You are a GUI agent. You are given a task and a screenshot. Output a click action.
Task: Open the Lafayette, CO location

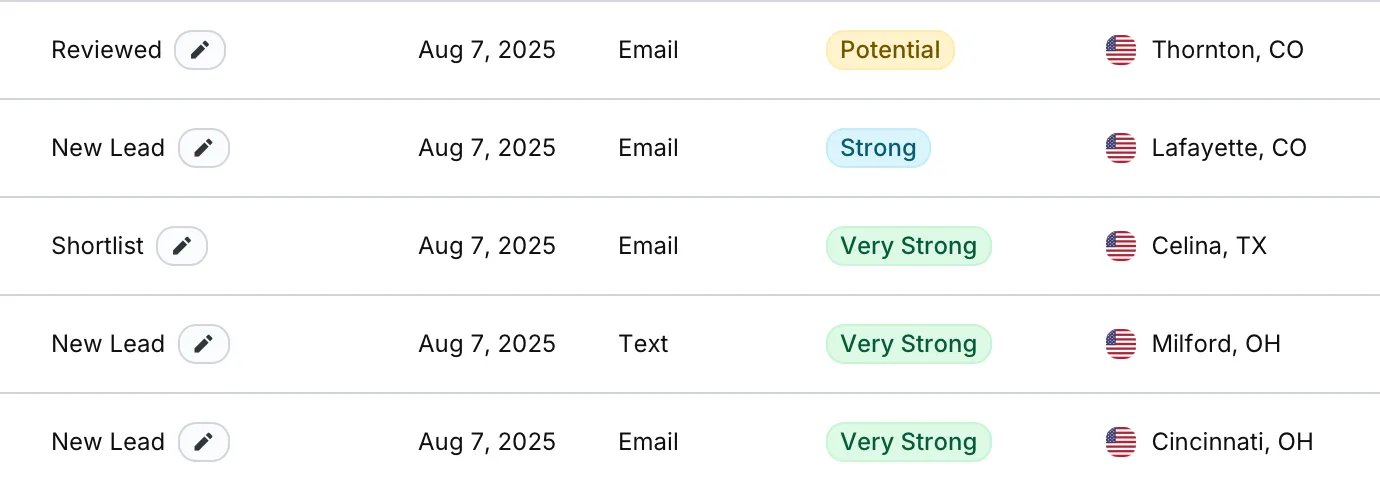[x=1229, y=148]
